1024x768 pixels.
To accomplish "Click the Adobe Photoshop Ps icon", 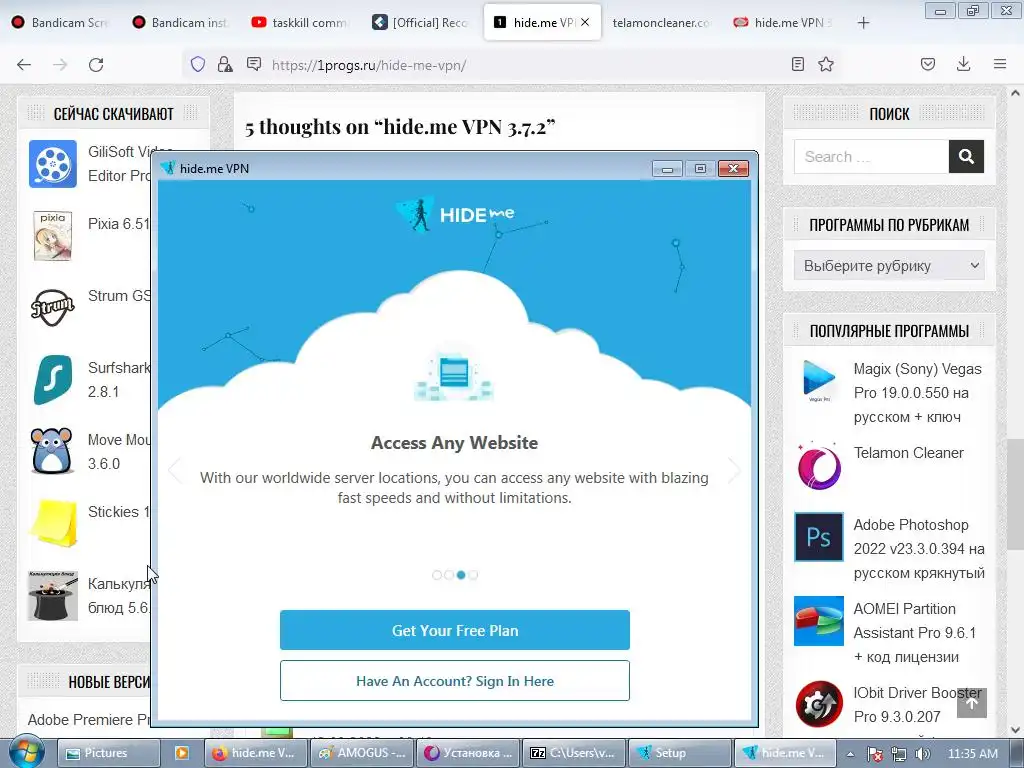I will point(819,537).
